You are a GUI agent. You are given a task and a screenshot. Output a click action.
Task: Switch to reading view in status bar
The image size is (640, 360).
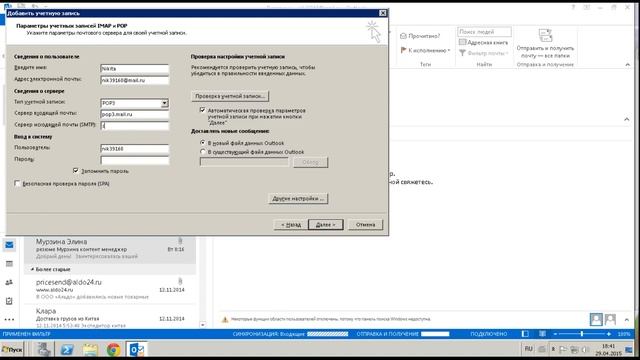click(x=542, y=334)
